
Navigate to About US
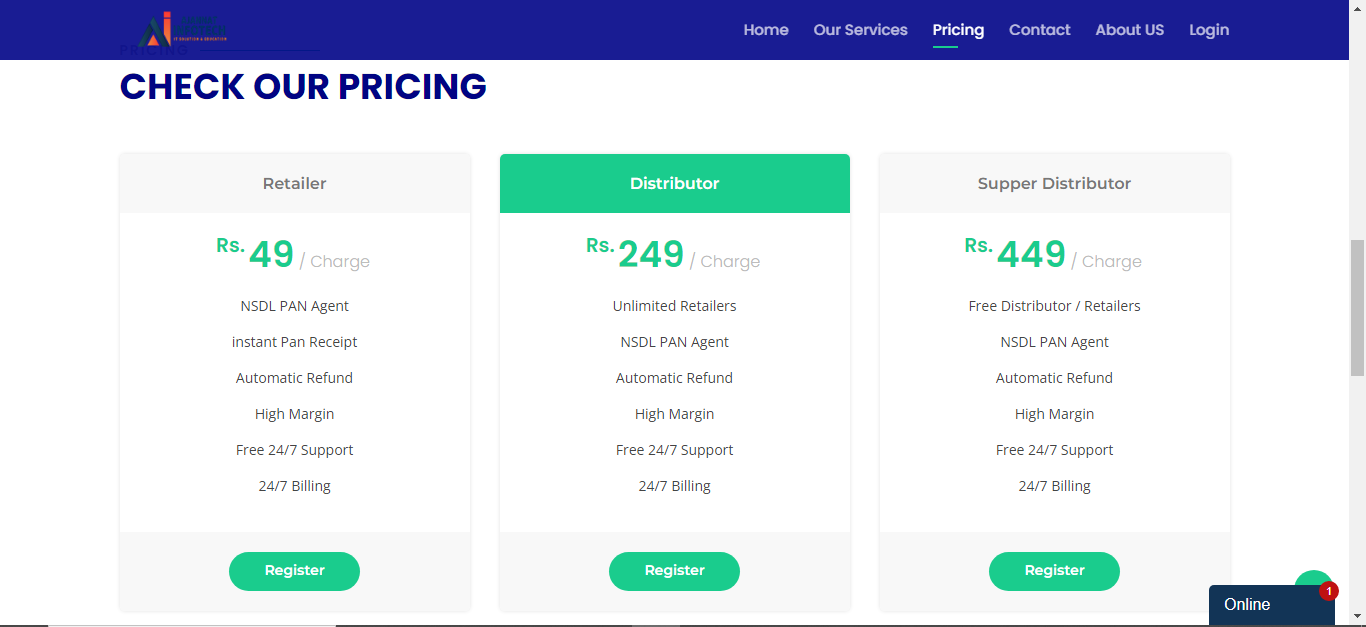click(1129, 30)
